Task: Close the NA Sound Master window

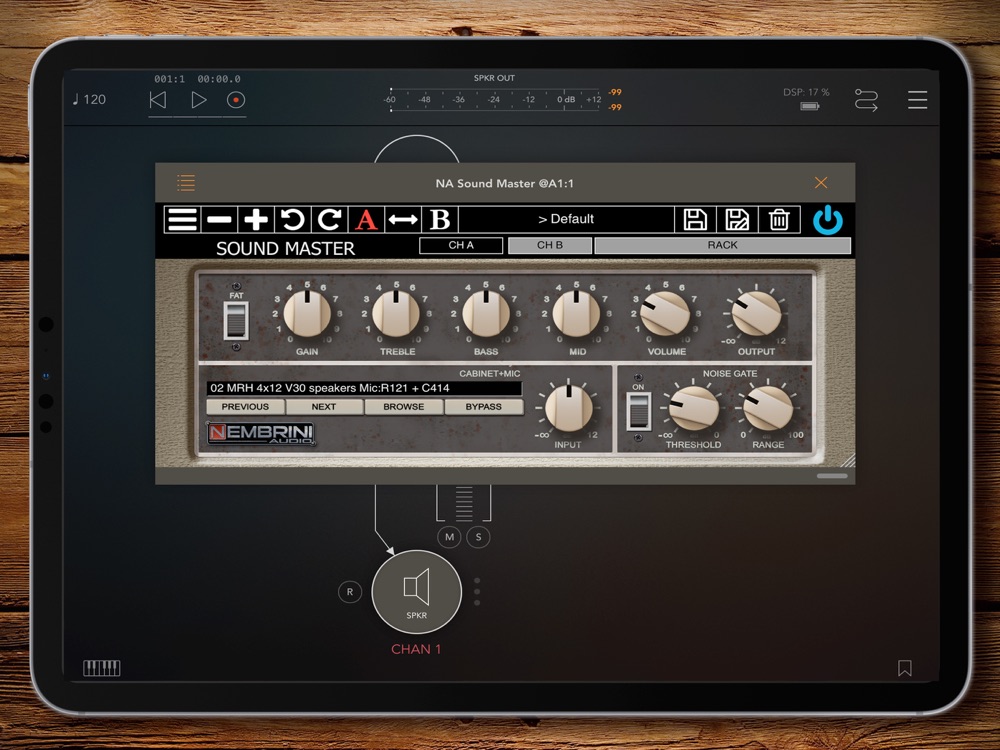Action: click(821, 183)
